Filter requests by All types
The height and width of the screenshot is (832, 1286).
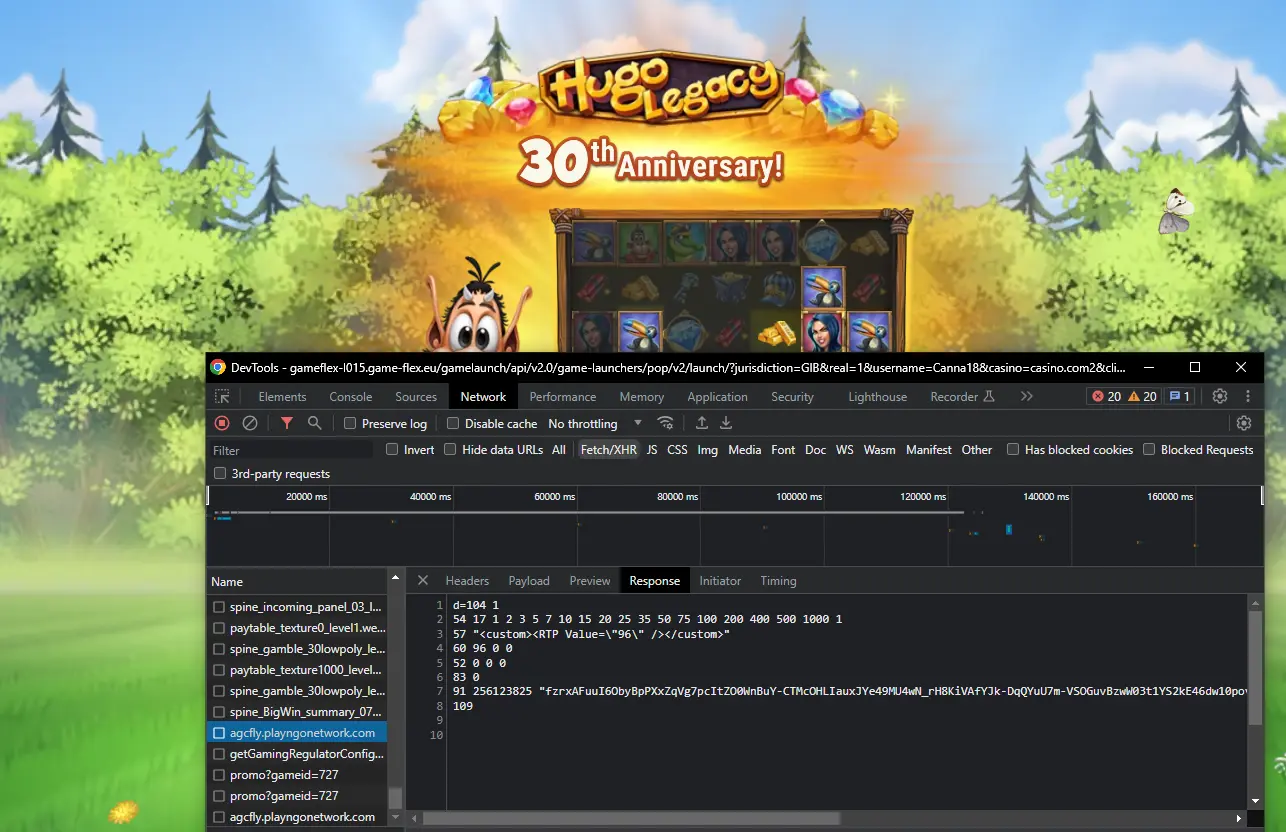(x=559, y=450)
